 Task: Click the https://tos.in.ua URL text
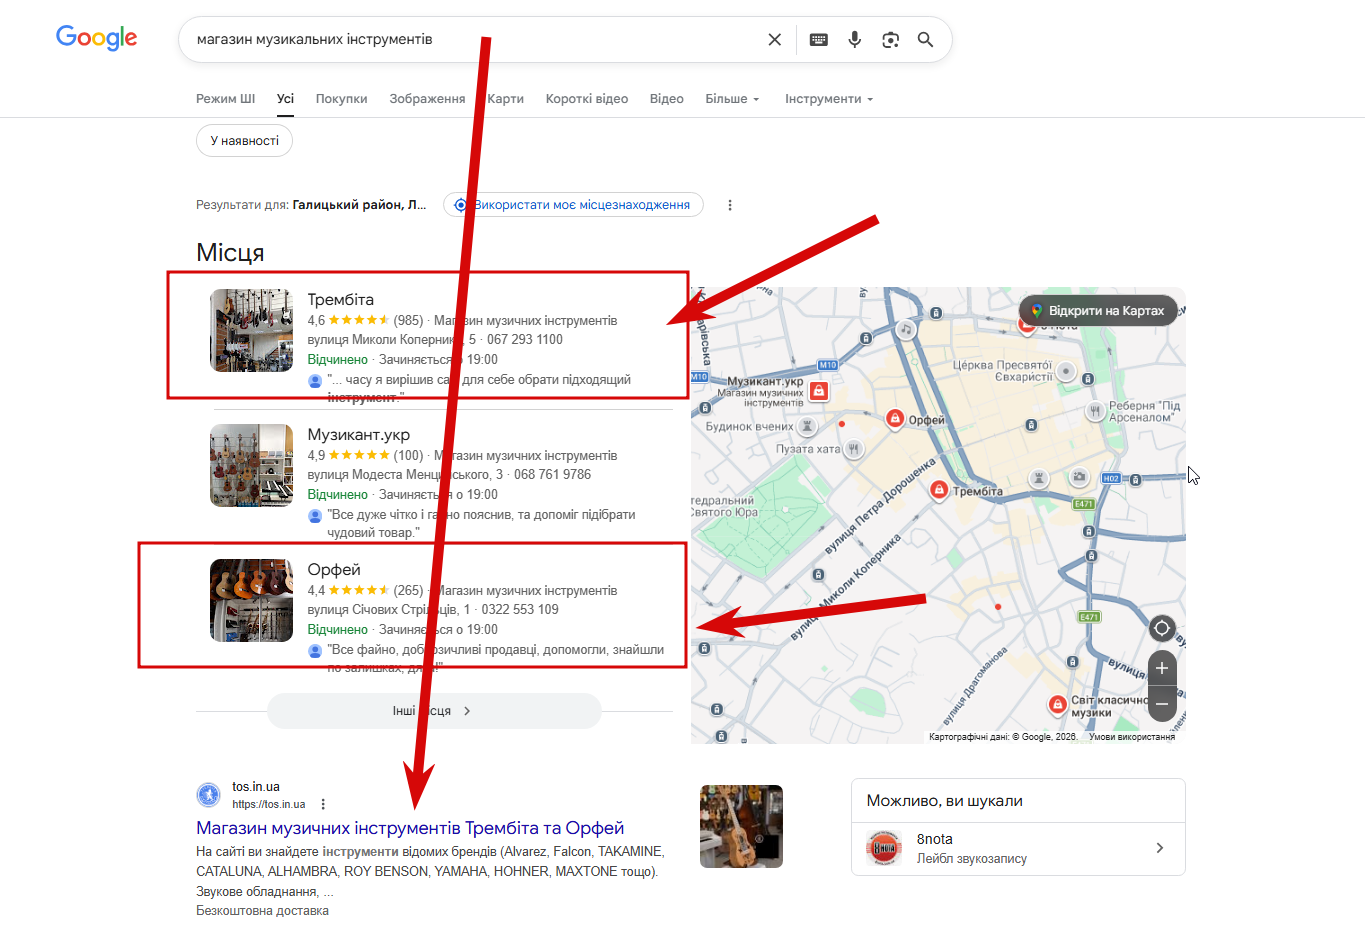tap(269, 804)
